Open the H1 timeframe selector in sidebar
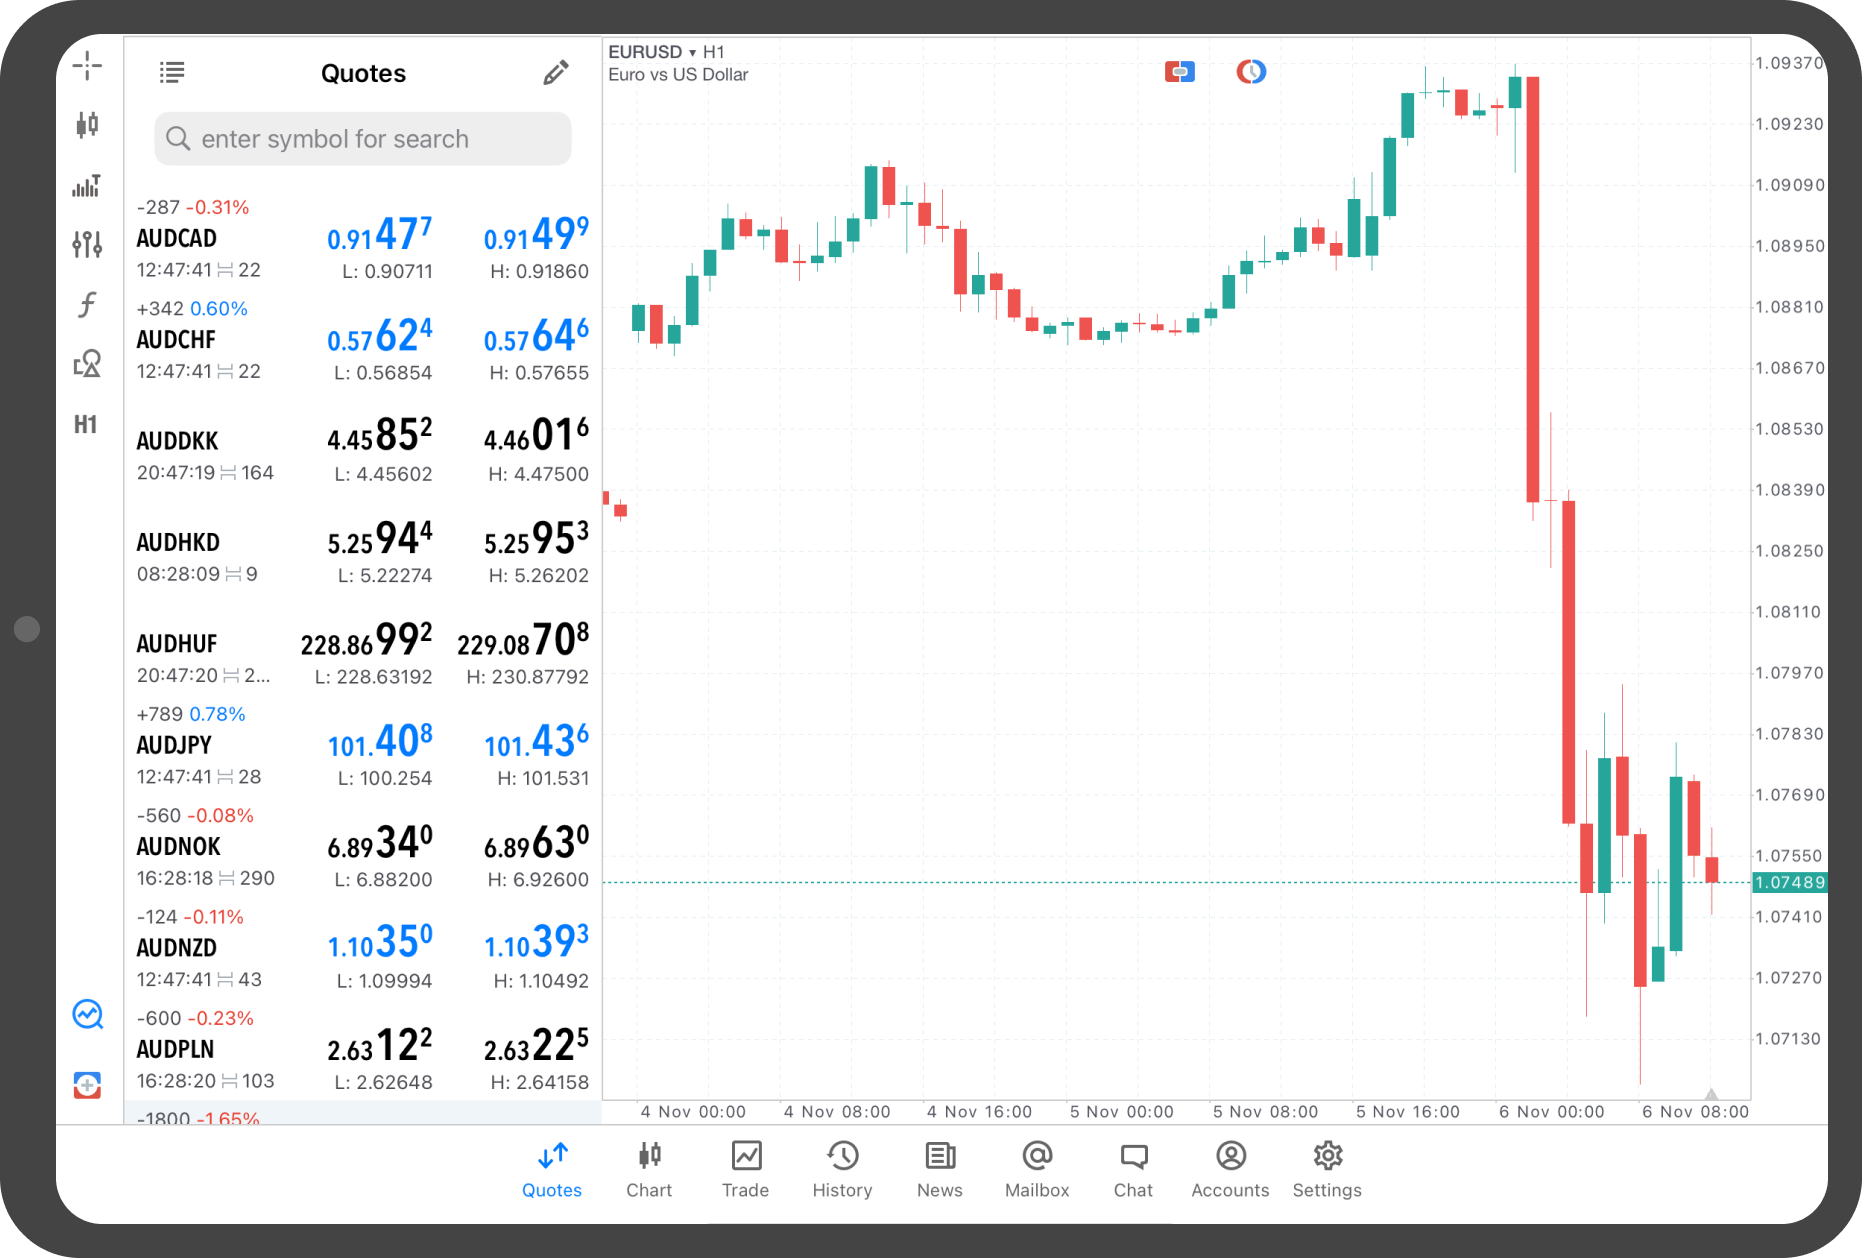This screenshot has width=1862, height=1258. tap(86, 425)
